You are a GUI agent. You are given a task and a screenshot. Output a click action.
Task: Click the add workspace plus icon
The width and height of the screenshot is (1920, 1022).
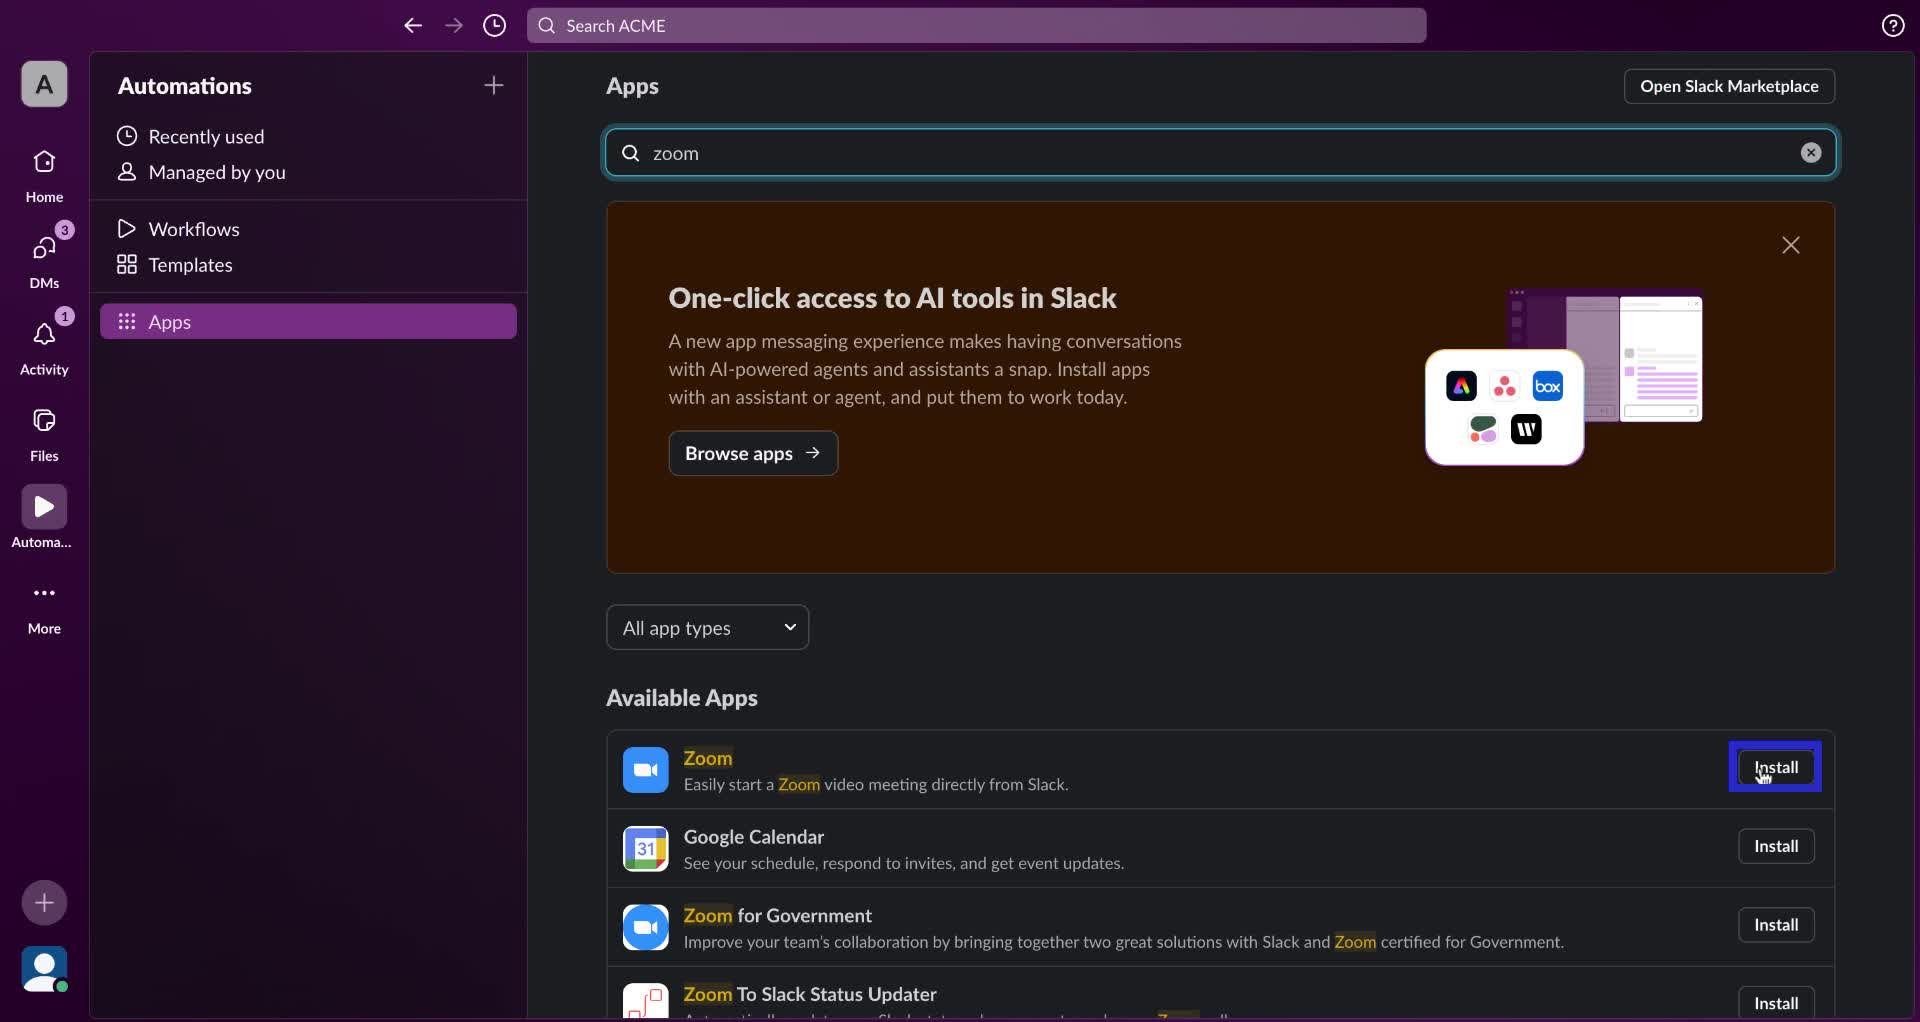pos(43,902)
